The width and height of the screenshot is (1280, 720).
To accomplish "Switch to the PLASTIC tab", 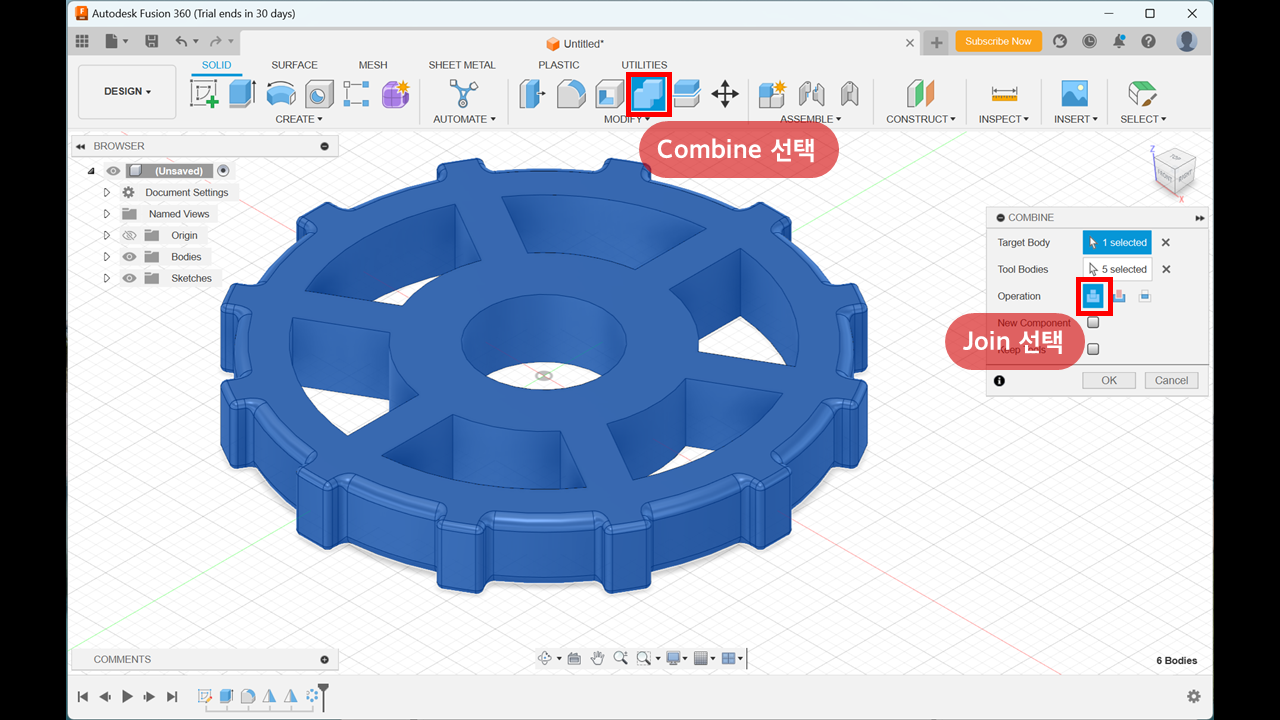I will click(x=559, y=65).
